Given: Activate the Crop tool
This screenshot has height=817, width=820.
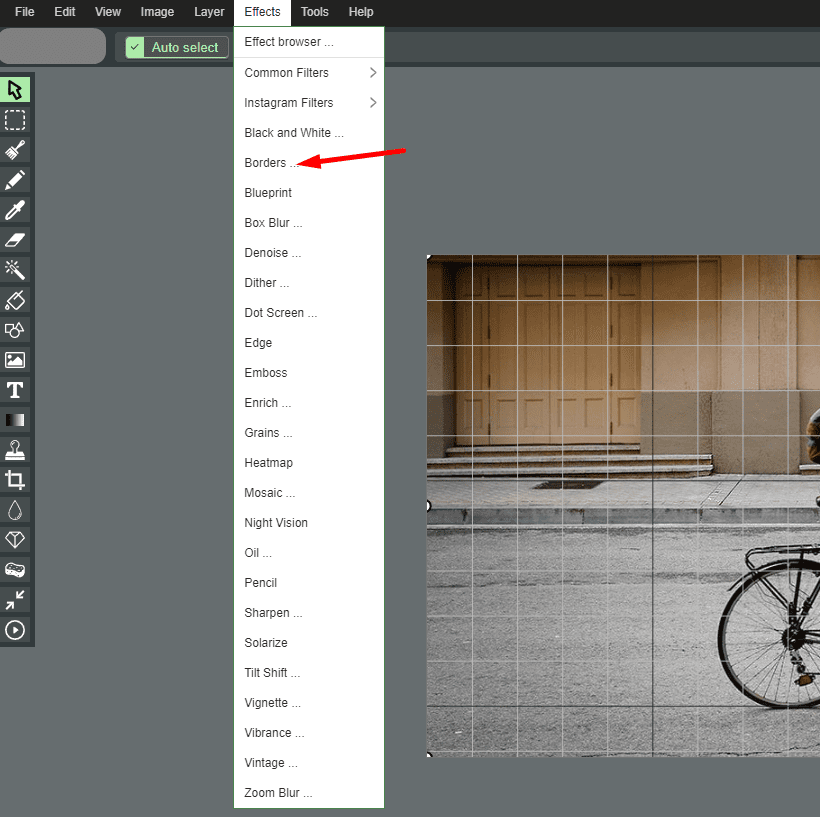Looking at the screenshot, I should [x=15, y=480].
